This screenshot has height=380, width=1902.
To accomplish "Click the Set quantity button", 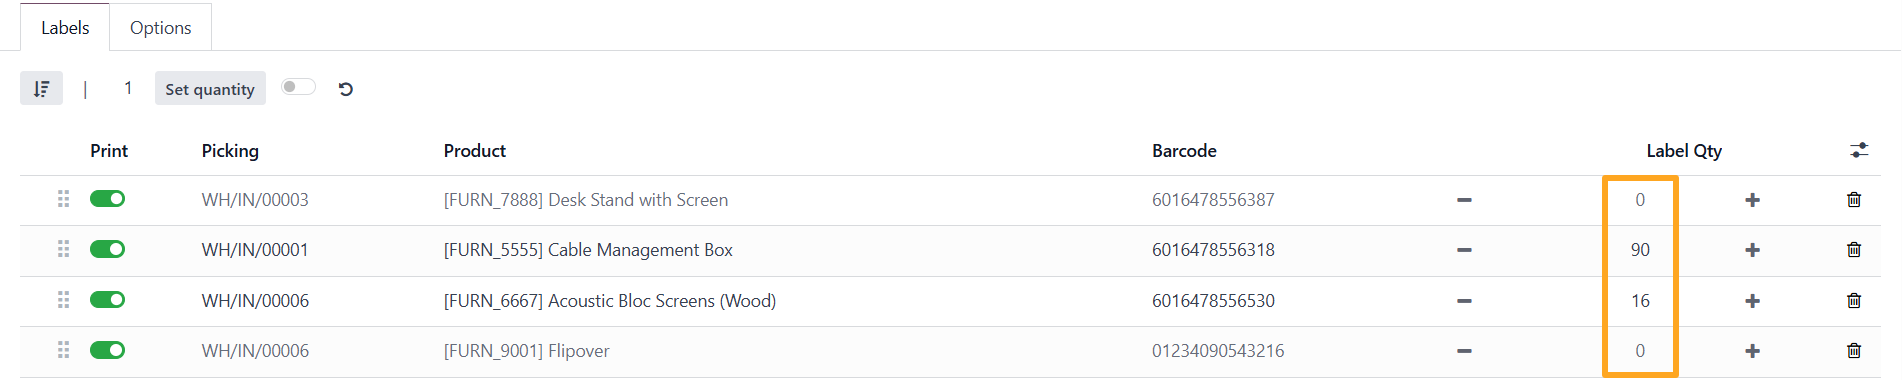I will click(210, 89).
